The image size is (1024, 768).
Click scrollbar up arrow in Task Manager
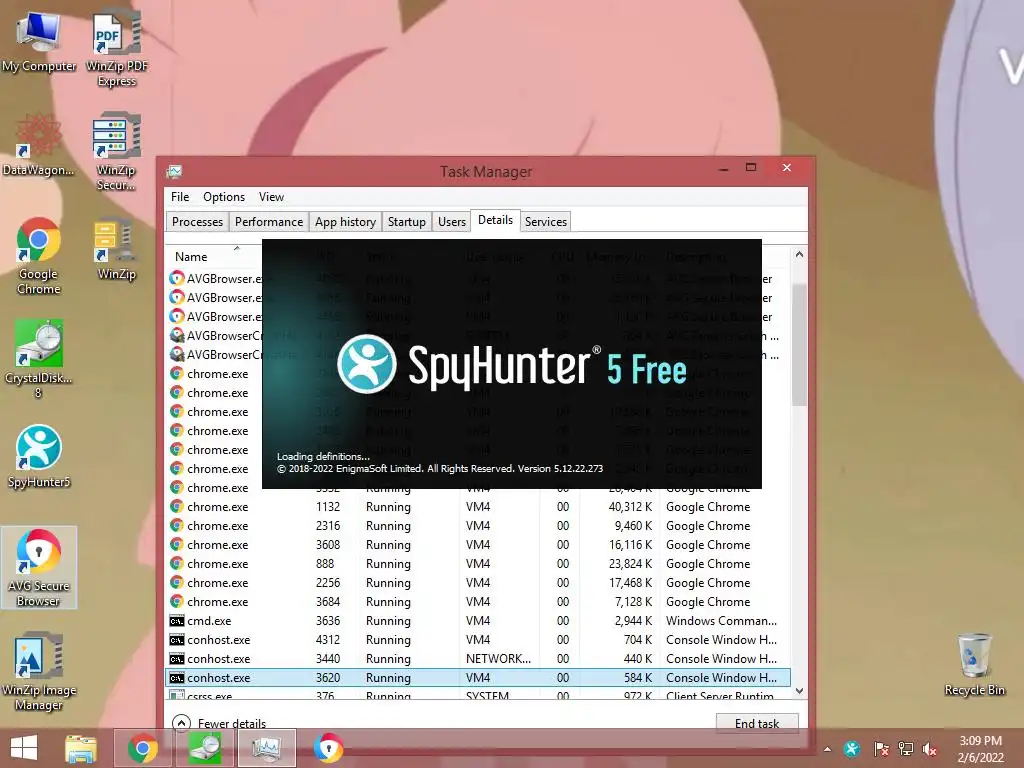799,255
